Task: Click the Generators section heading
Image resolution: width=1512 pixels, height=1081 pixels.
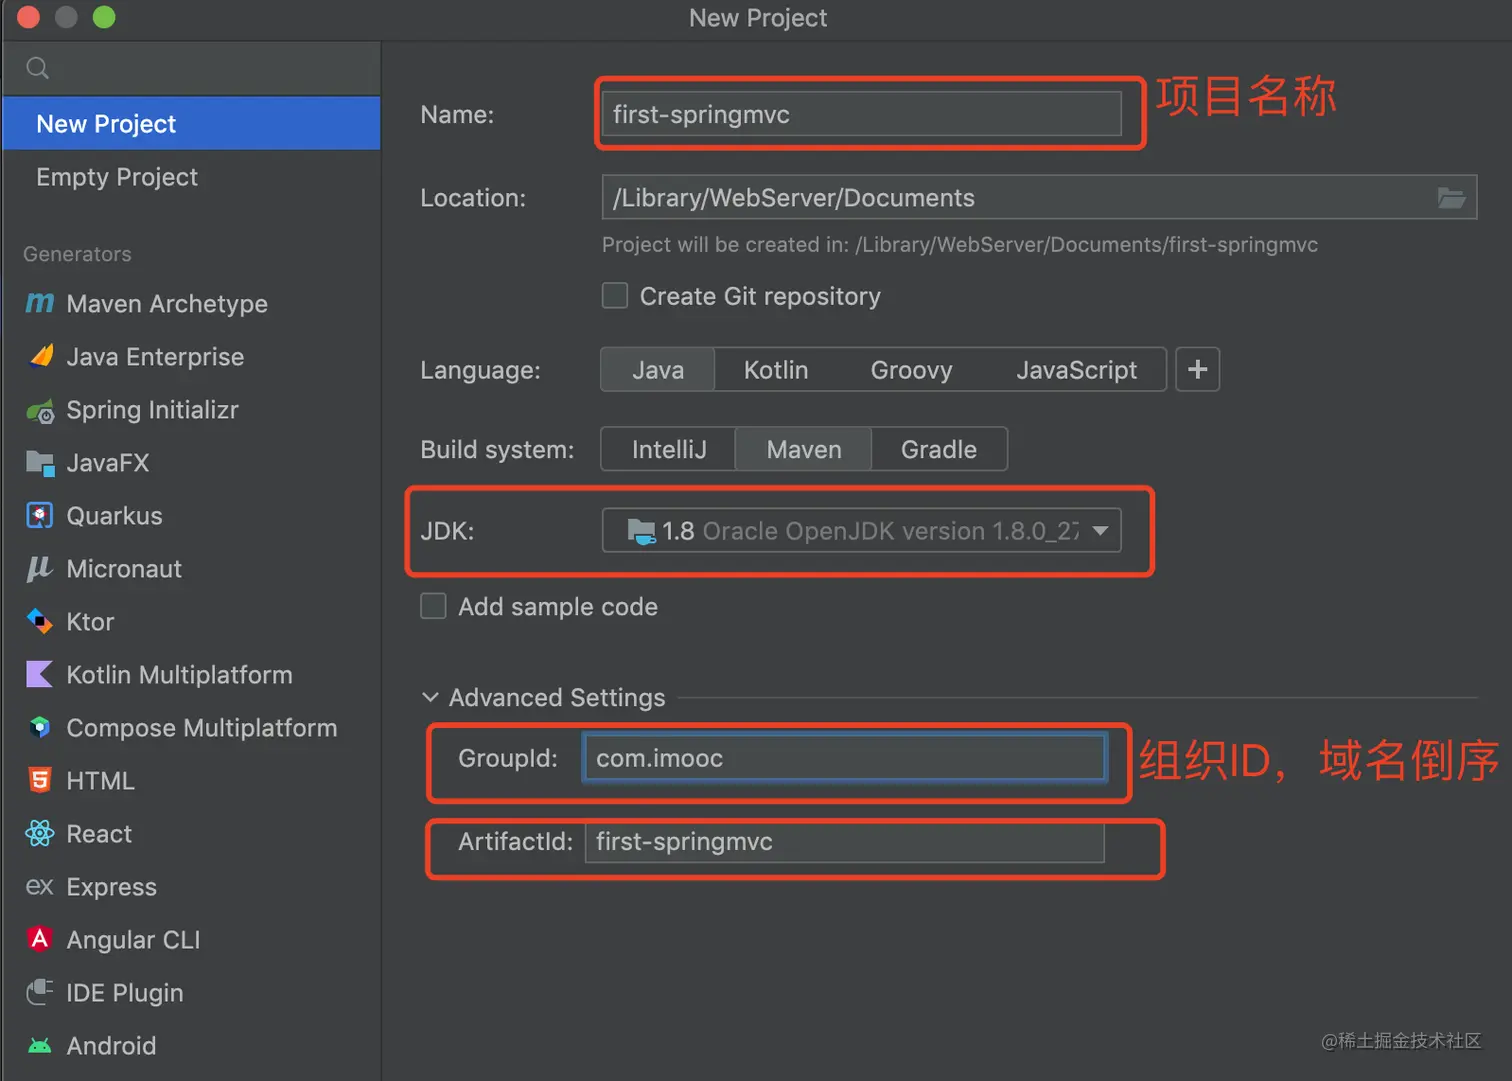Action: (77, 254)
